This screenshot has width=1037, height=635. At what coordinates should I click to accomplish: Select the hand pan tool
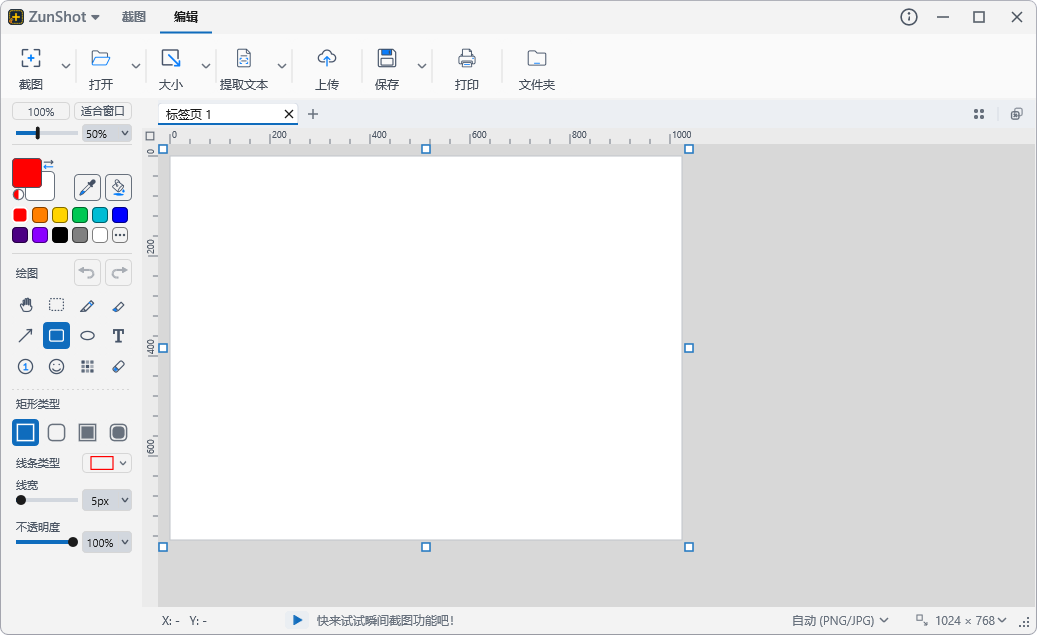click(x=26, y=305)
